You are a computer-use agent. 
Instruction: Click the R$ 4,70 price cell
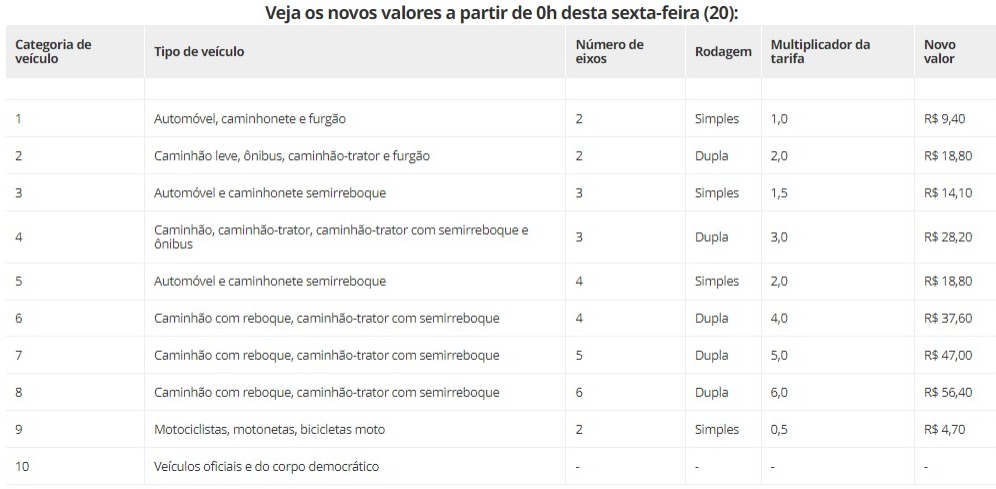tap(945, 429)
